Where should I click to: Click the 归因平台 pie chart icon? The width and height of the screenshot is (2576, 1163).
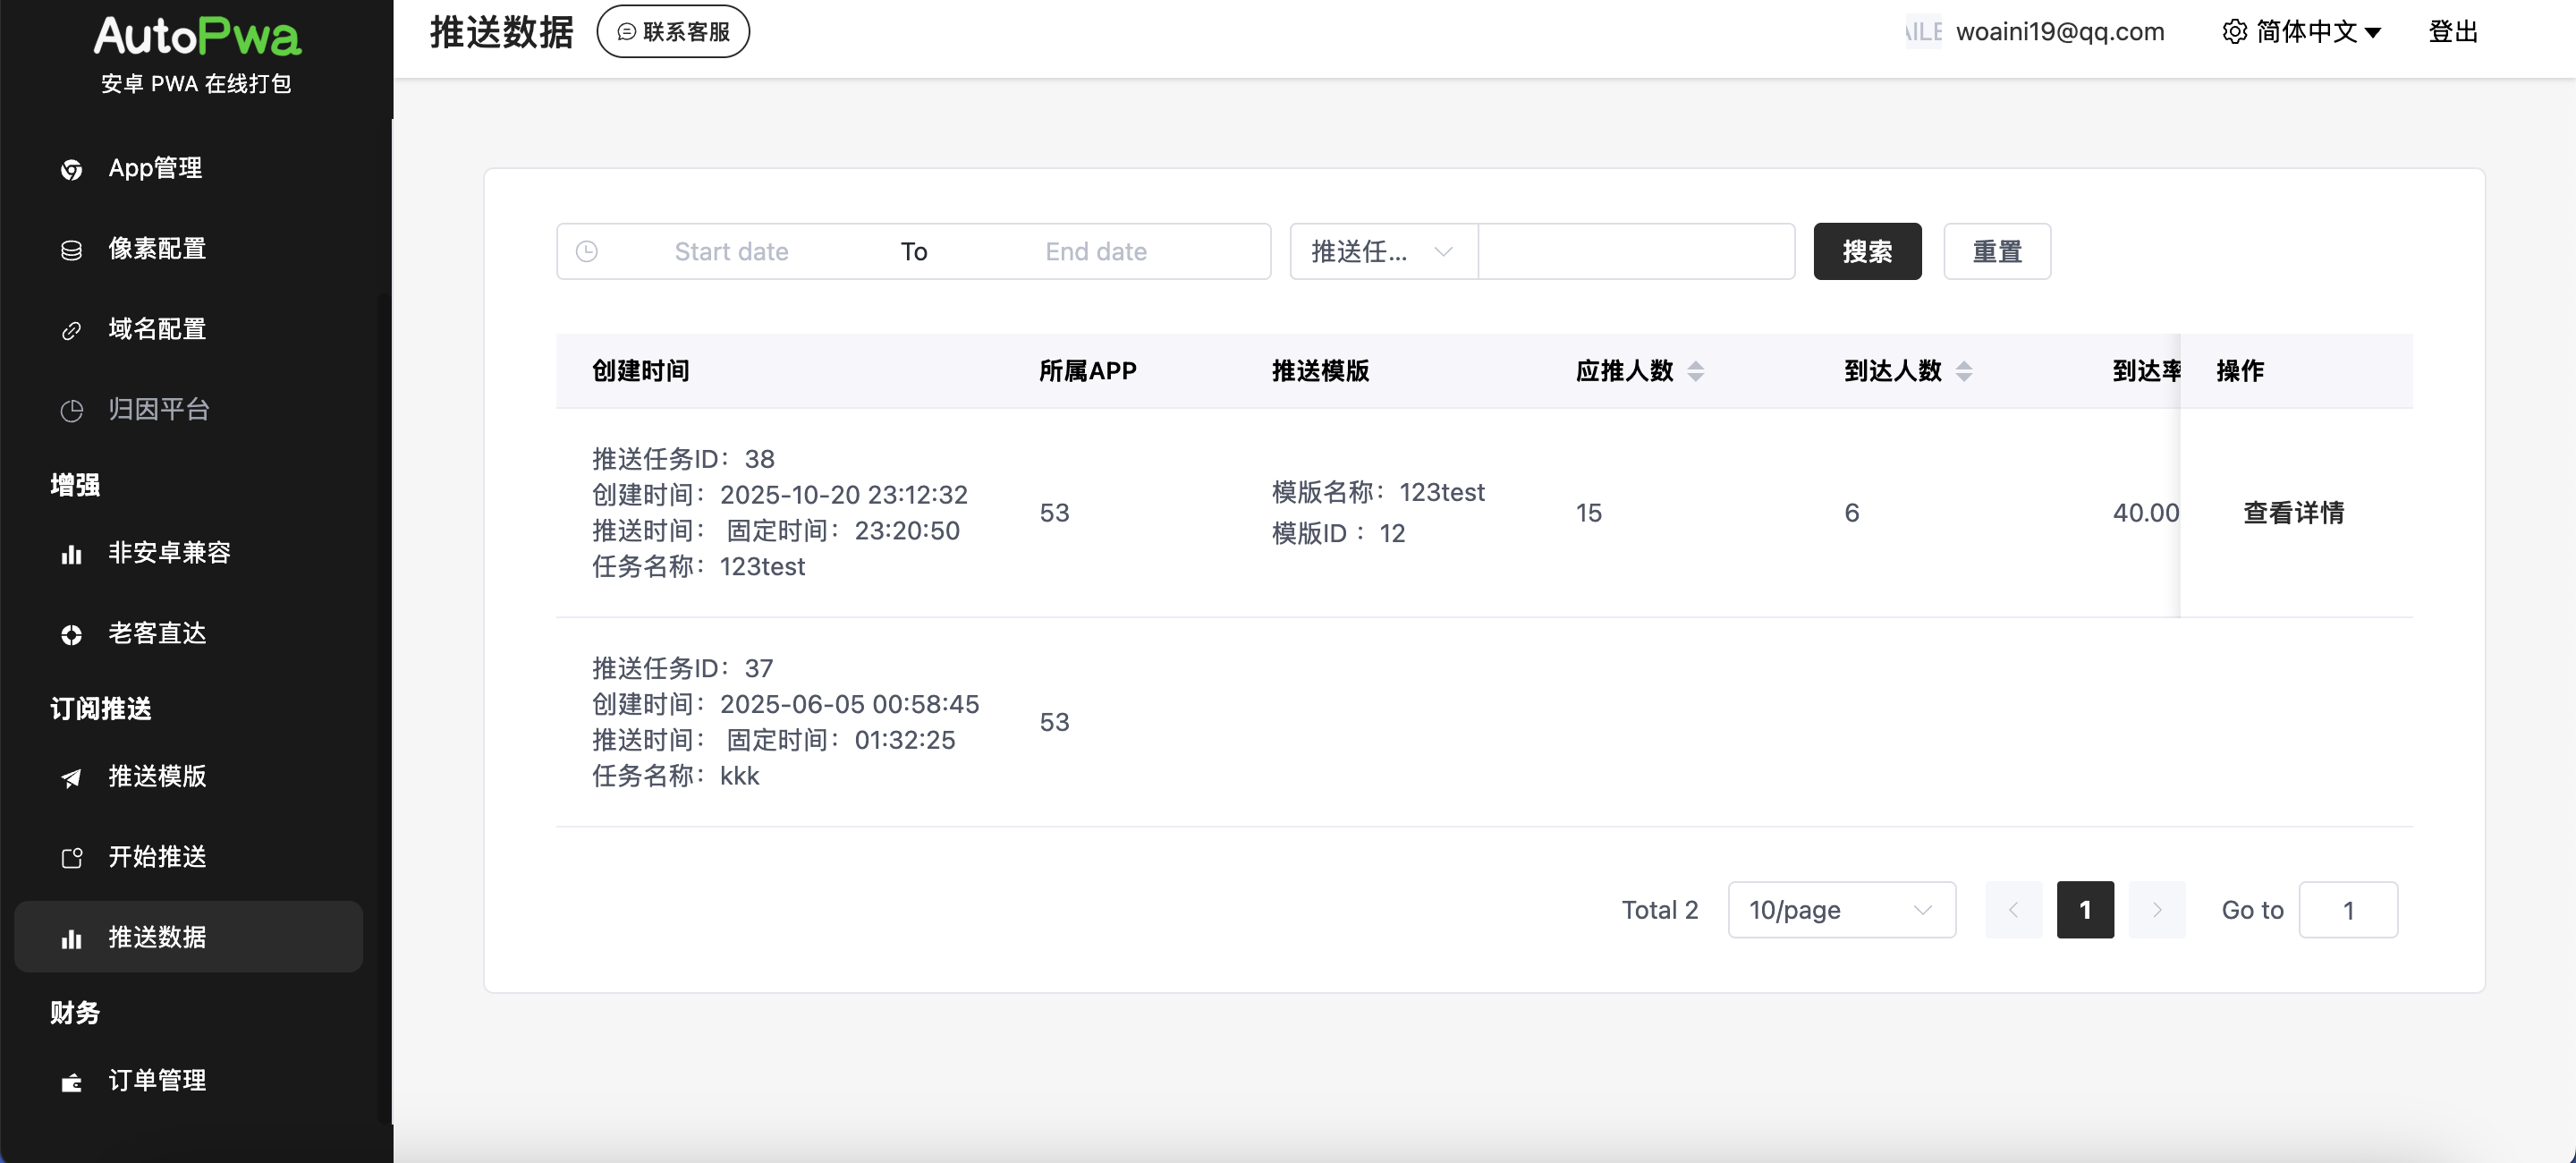pyautogui.click(x=71, y=411)
